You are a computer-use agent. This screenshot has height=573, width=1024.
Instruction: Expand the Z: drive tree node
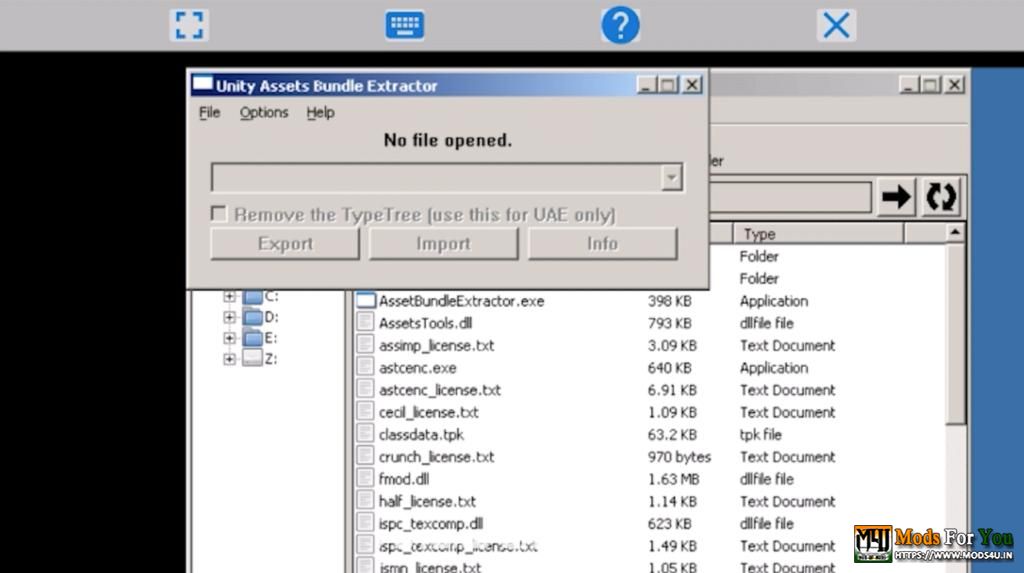coord(229,359)
